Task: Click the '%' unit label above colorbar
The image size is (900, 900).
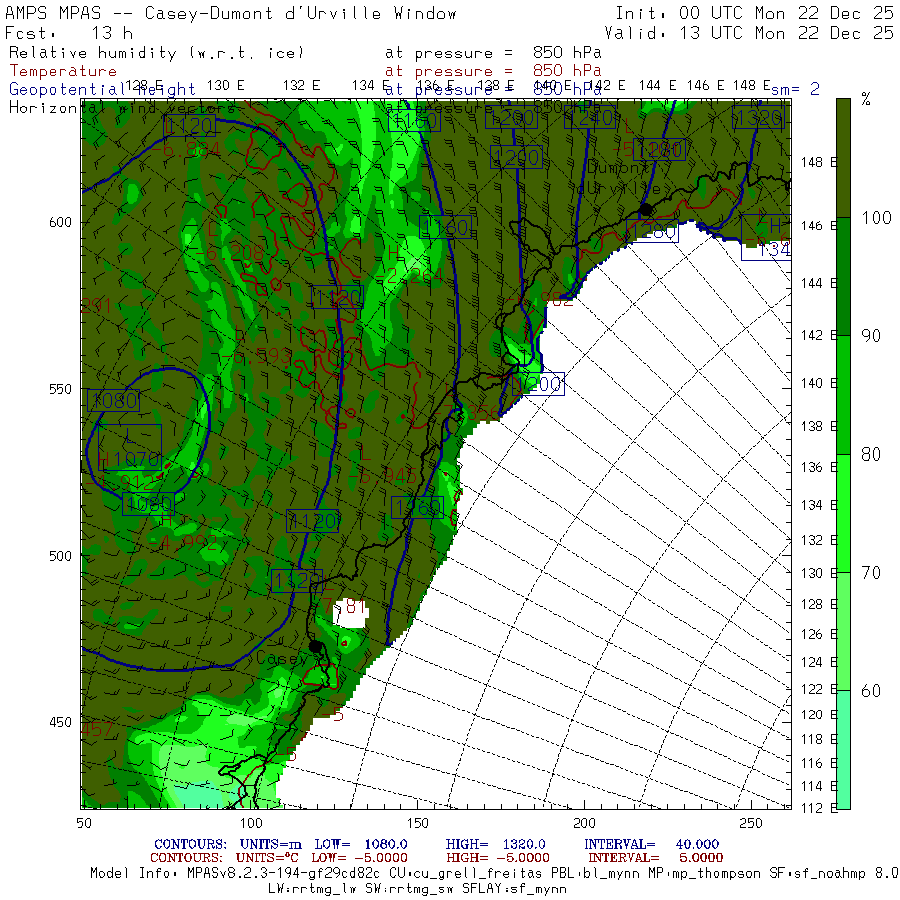Action: point(866,99)
